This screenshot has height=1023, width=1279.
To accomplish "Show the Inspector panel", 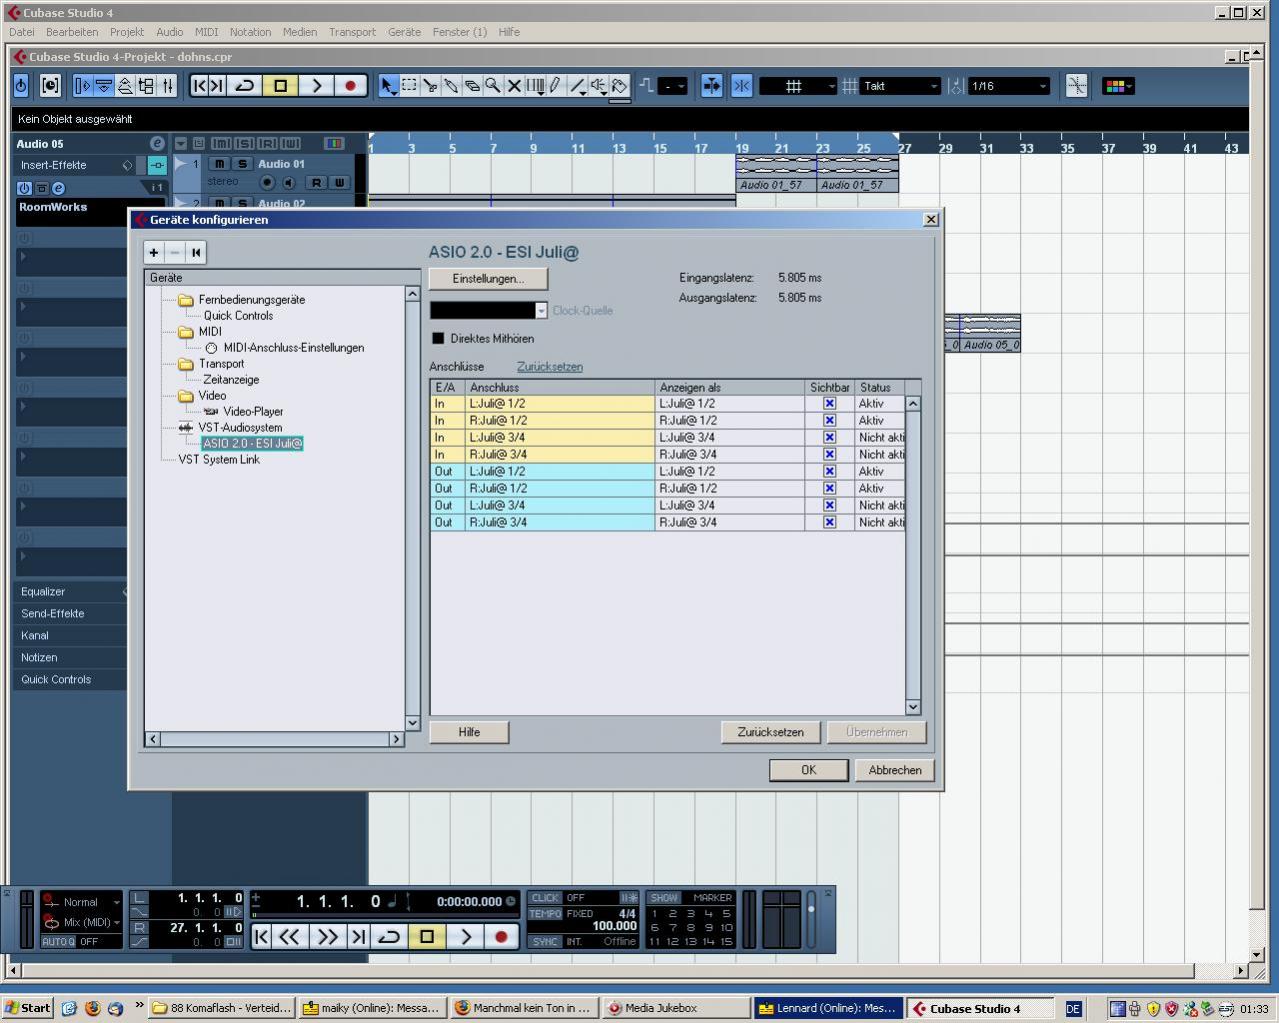I will click(x=83, y=86).
